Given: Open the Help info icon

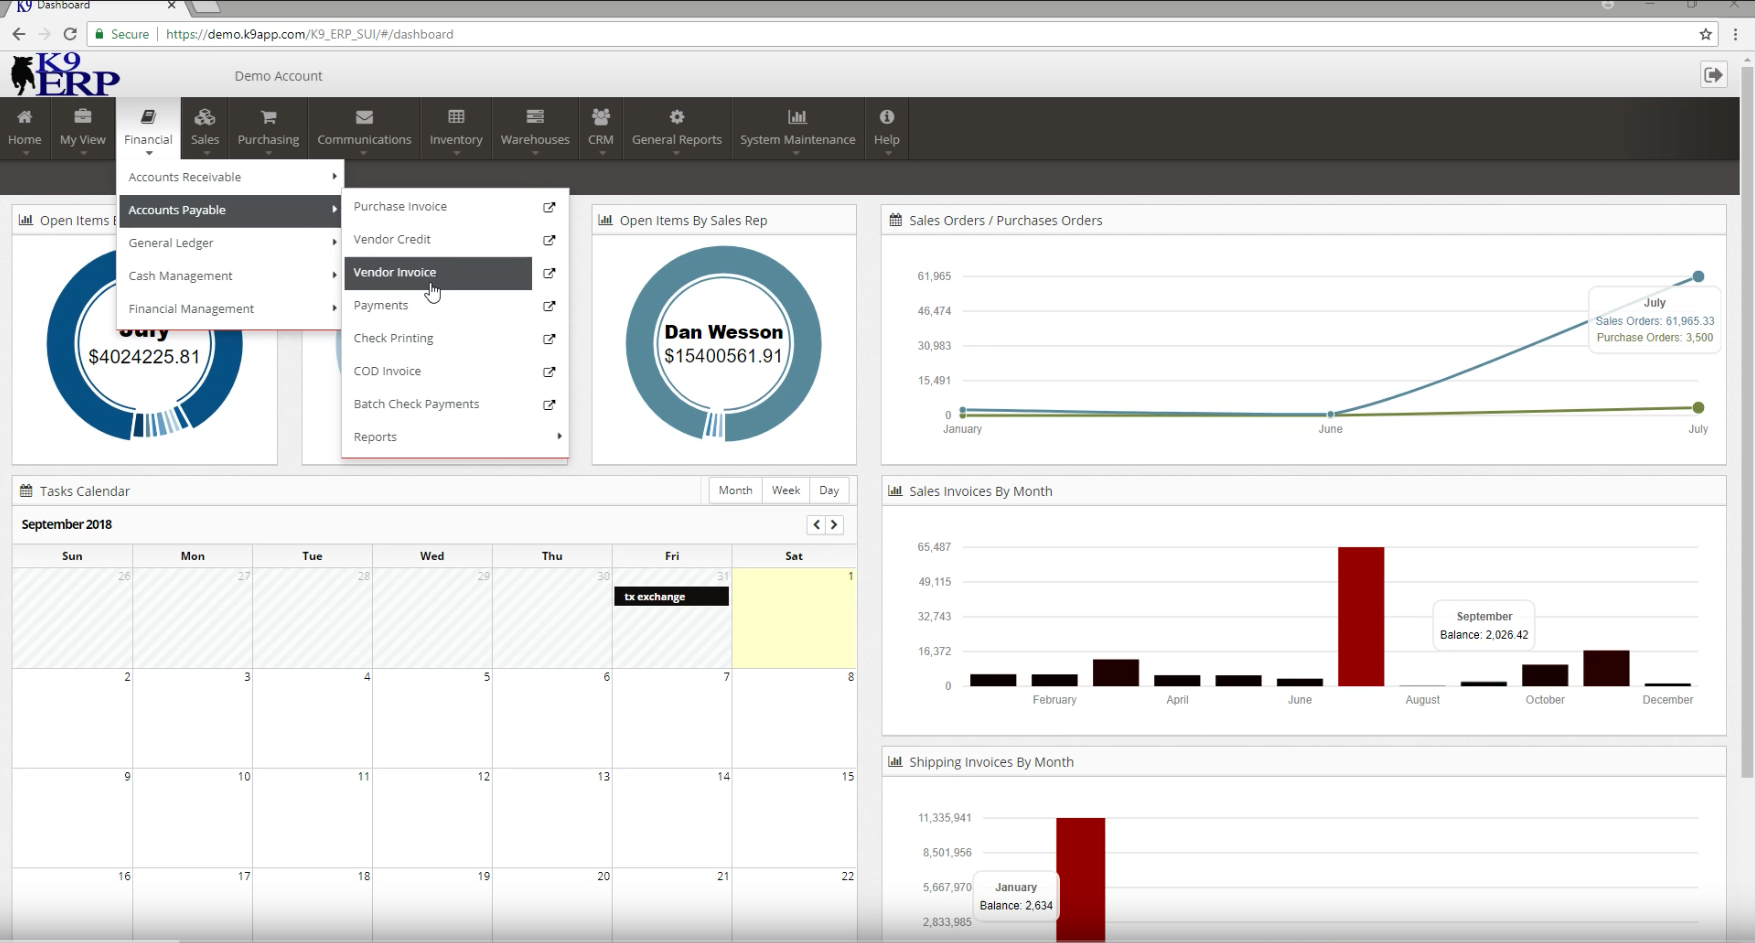Looking at the screenshot, I should (x=887, y=117).
